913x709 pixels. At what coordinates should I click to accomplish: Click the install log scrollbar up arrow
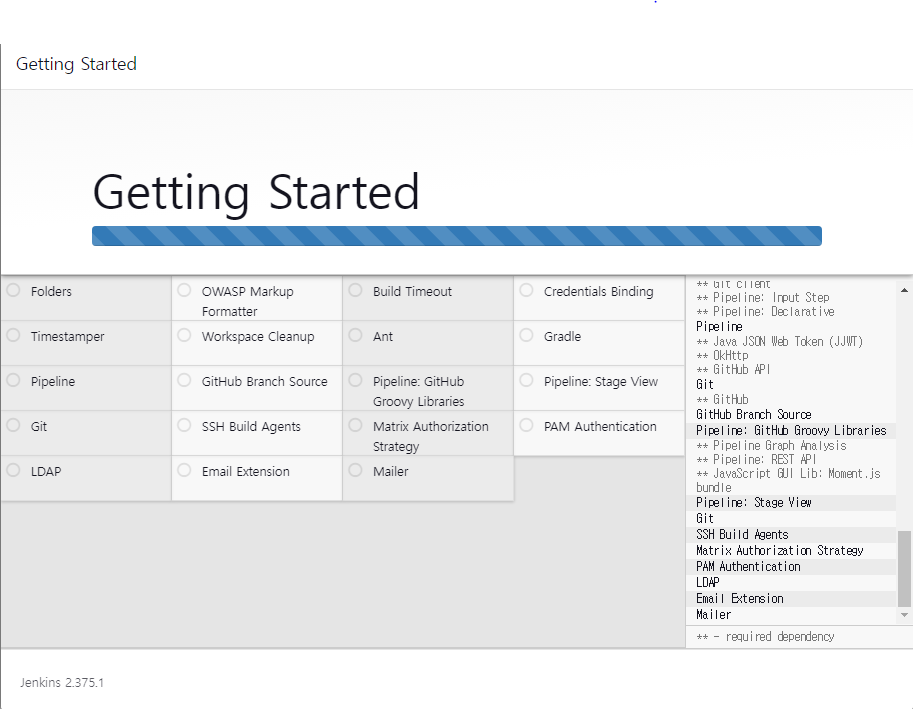904,289
